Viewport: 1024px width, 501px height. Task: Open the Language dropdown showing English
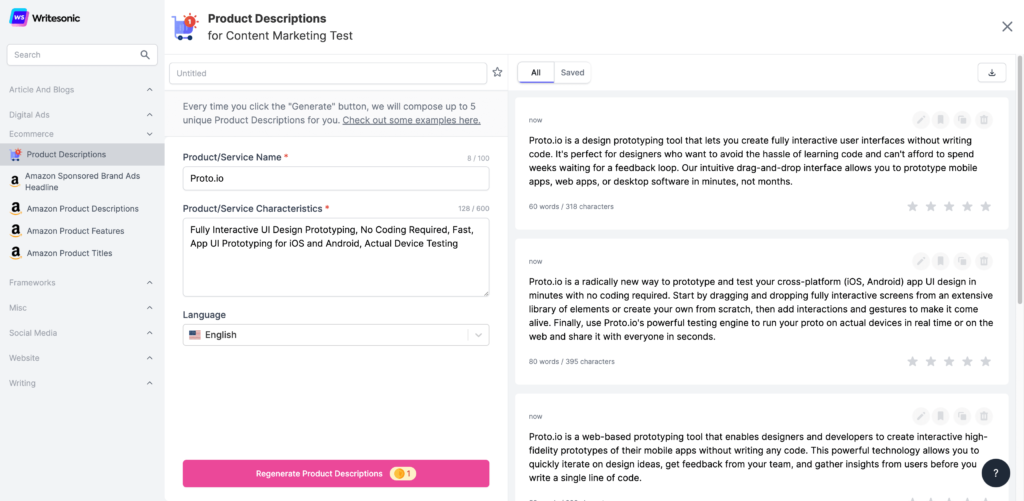pos(336,334)
